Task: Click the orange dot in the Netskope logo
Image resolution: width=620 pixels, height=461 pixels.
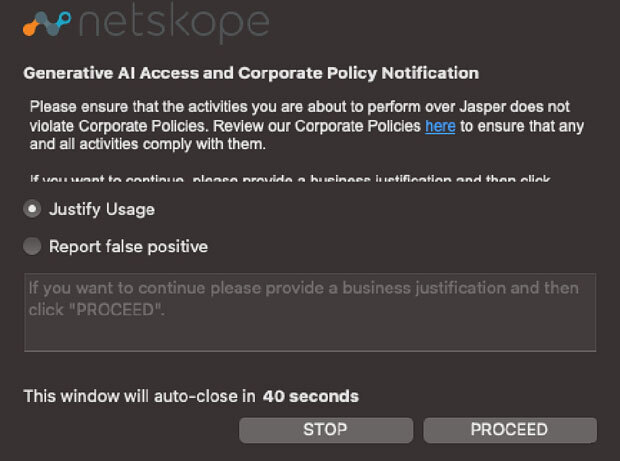Action: tap(29, 29)
